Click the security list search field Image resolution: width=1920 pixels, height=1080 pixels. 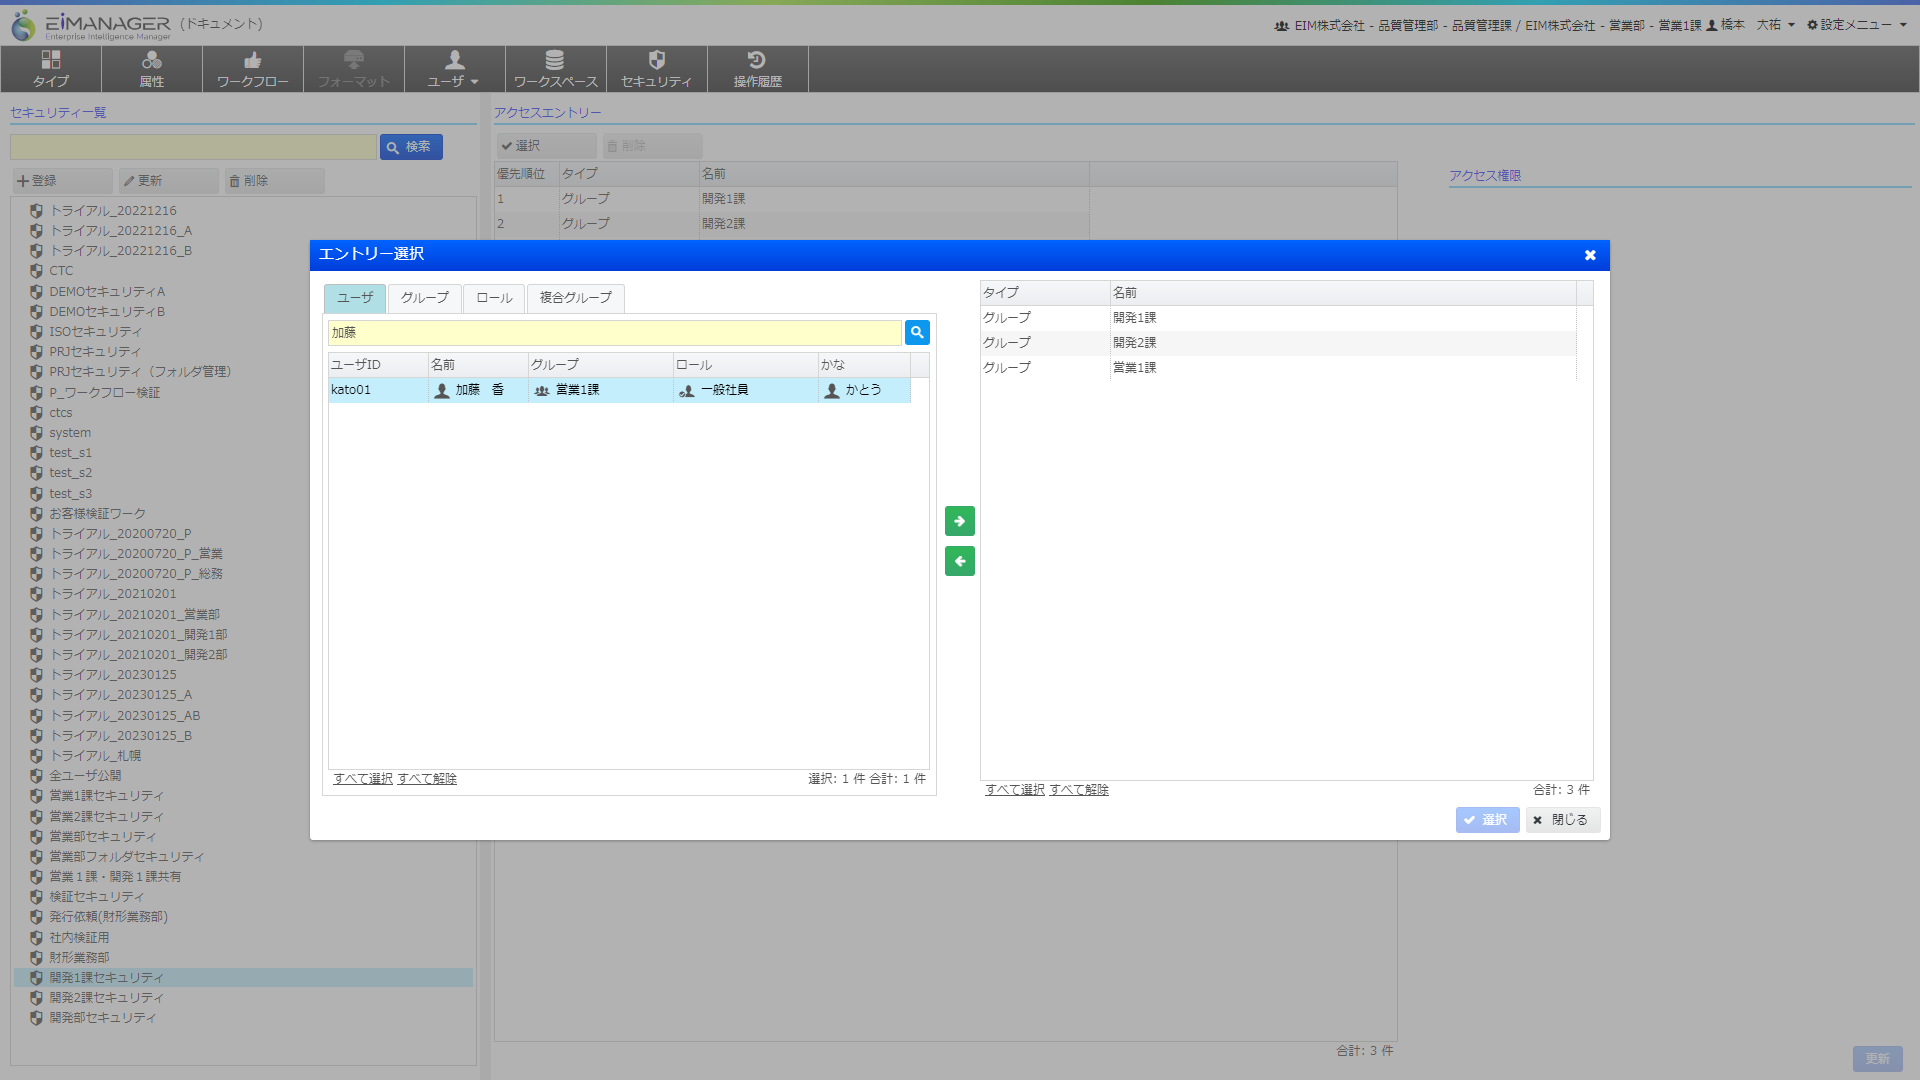click(x=193, y=147)
